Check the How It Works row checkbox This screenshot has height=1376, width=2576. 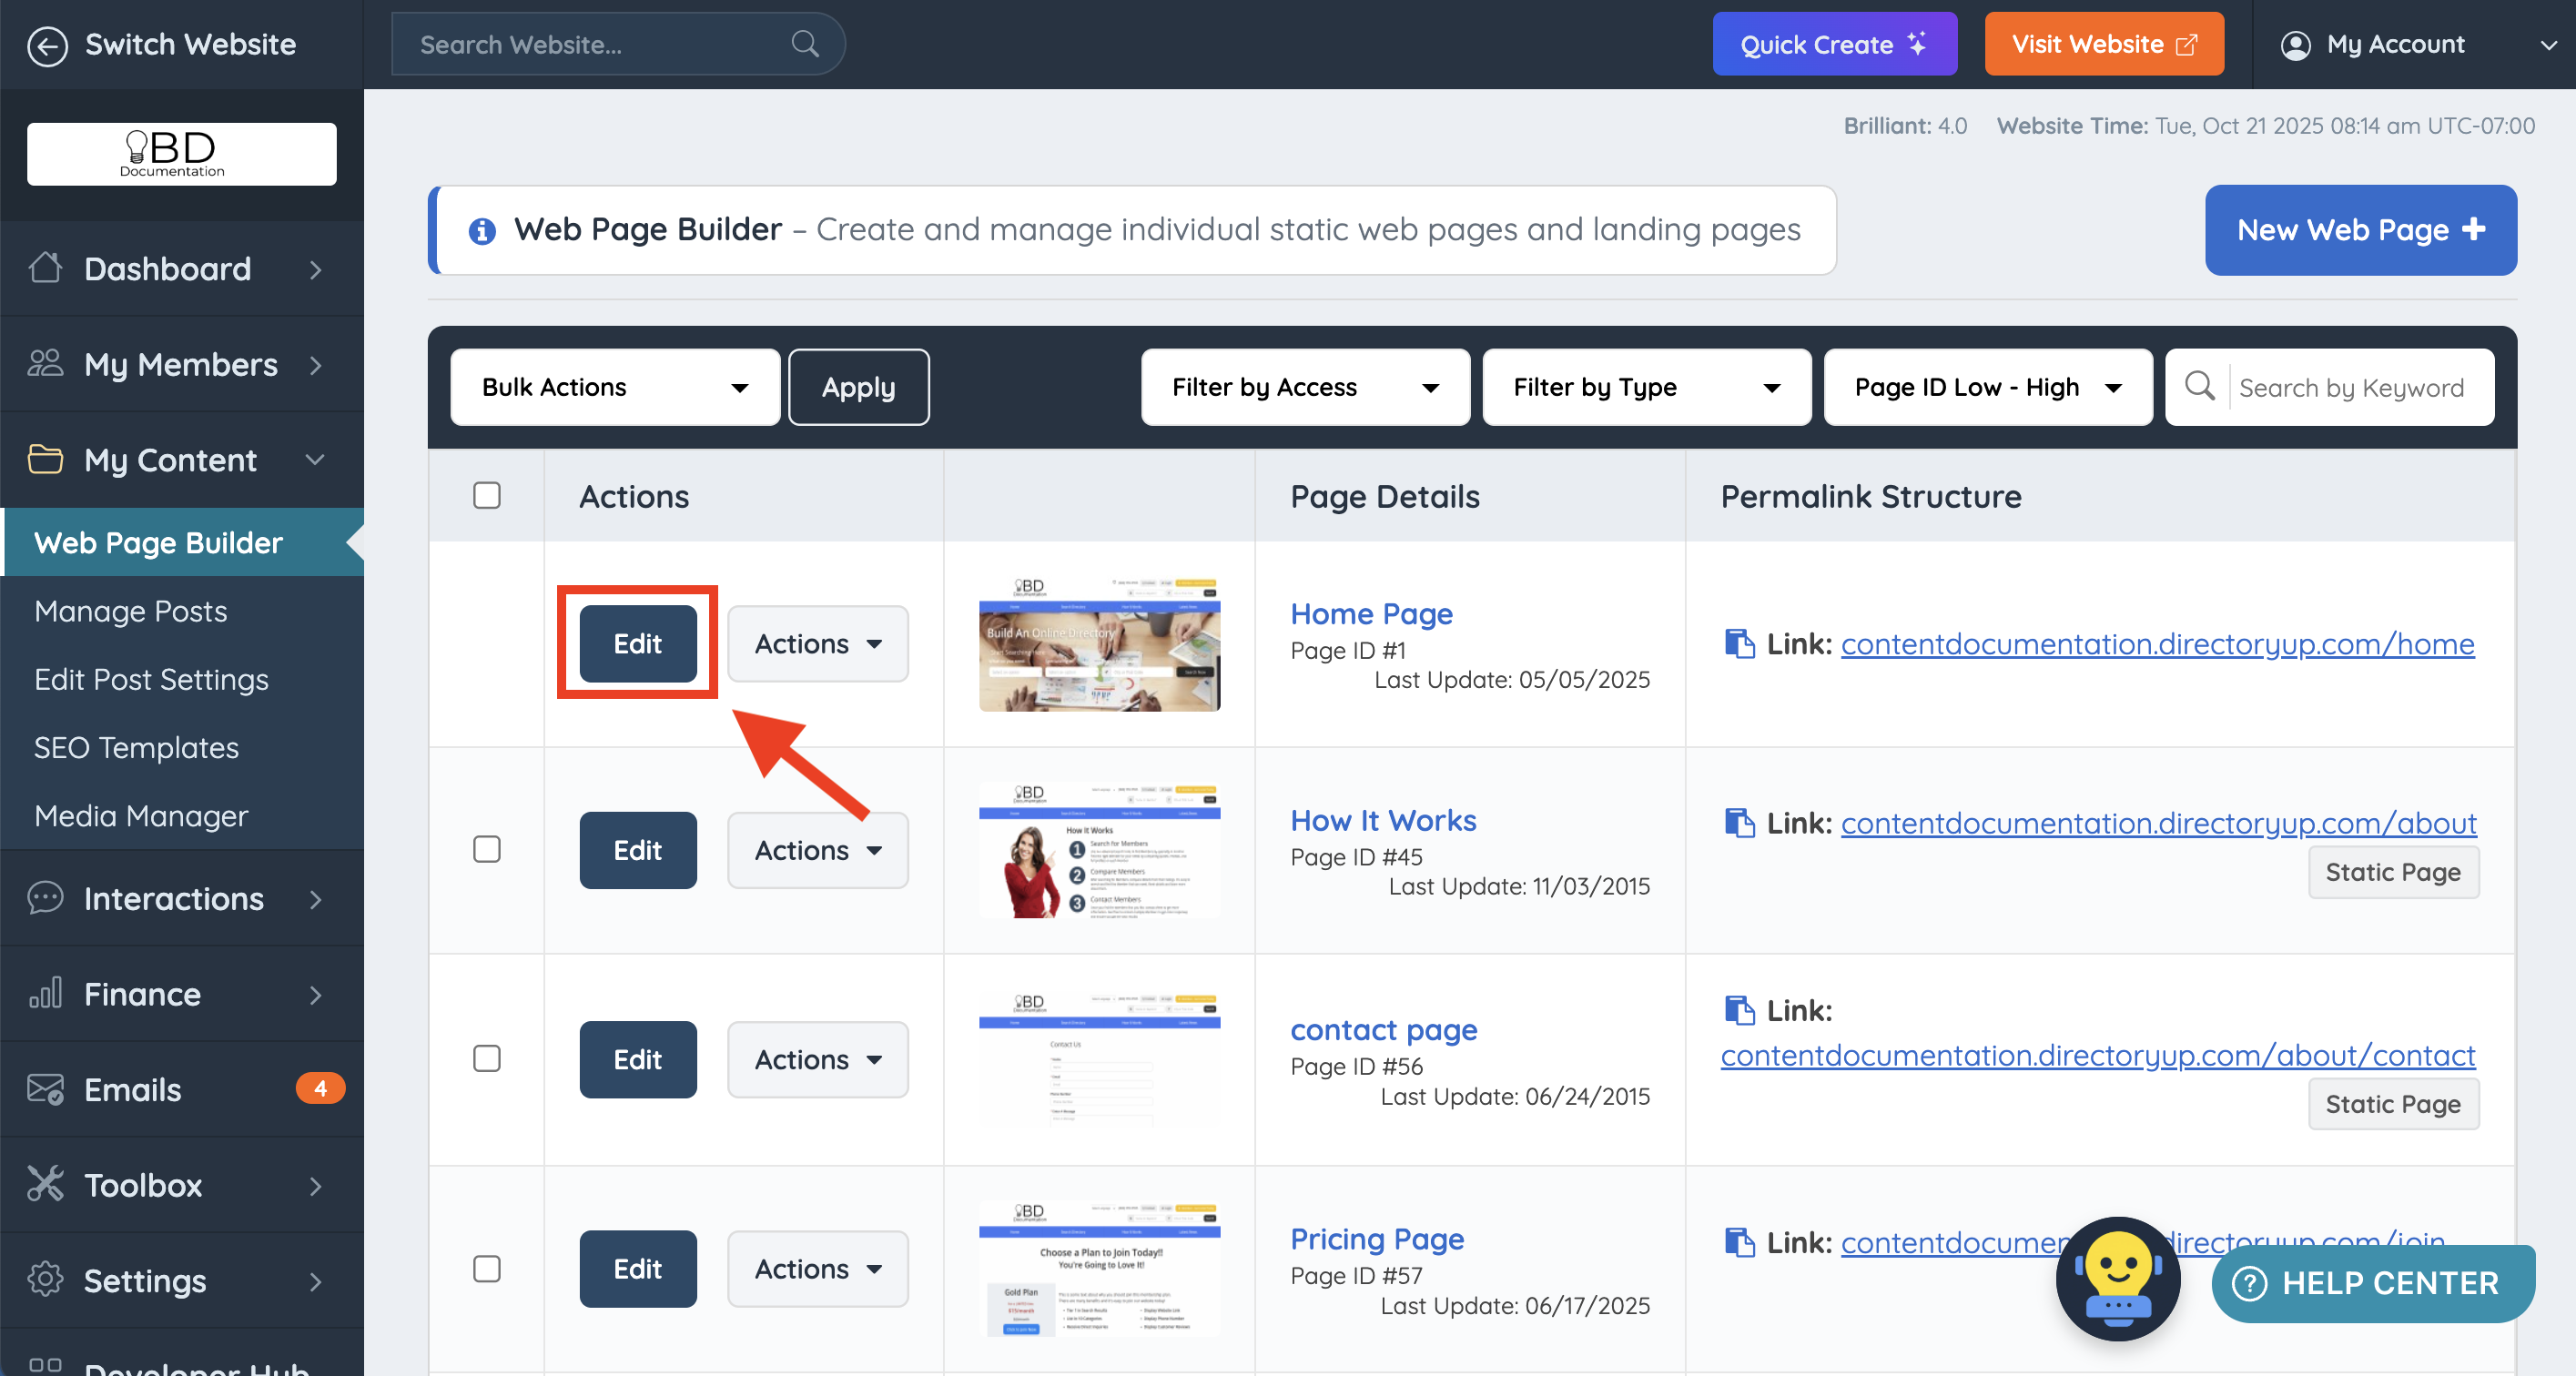487,849
